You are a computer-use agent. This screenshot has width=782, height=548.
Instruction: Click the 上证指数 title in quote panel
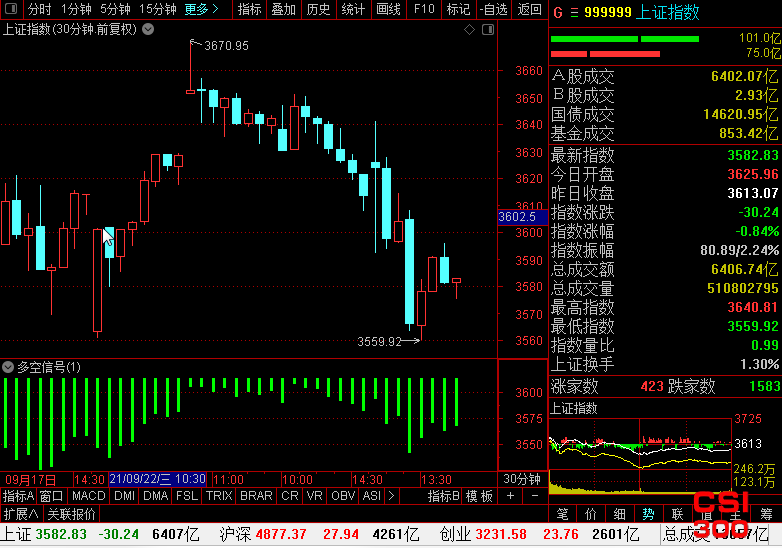tap(669, 12)
